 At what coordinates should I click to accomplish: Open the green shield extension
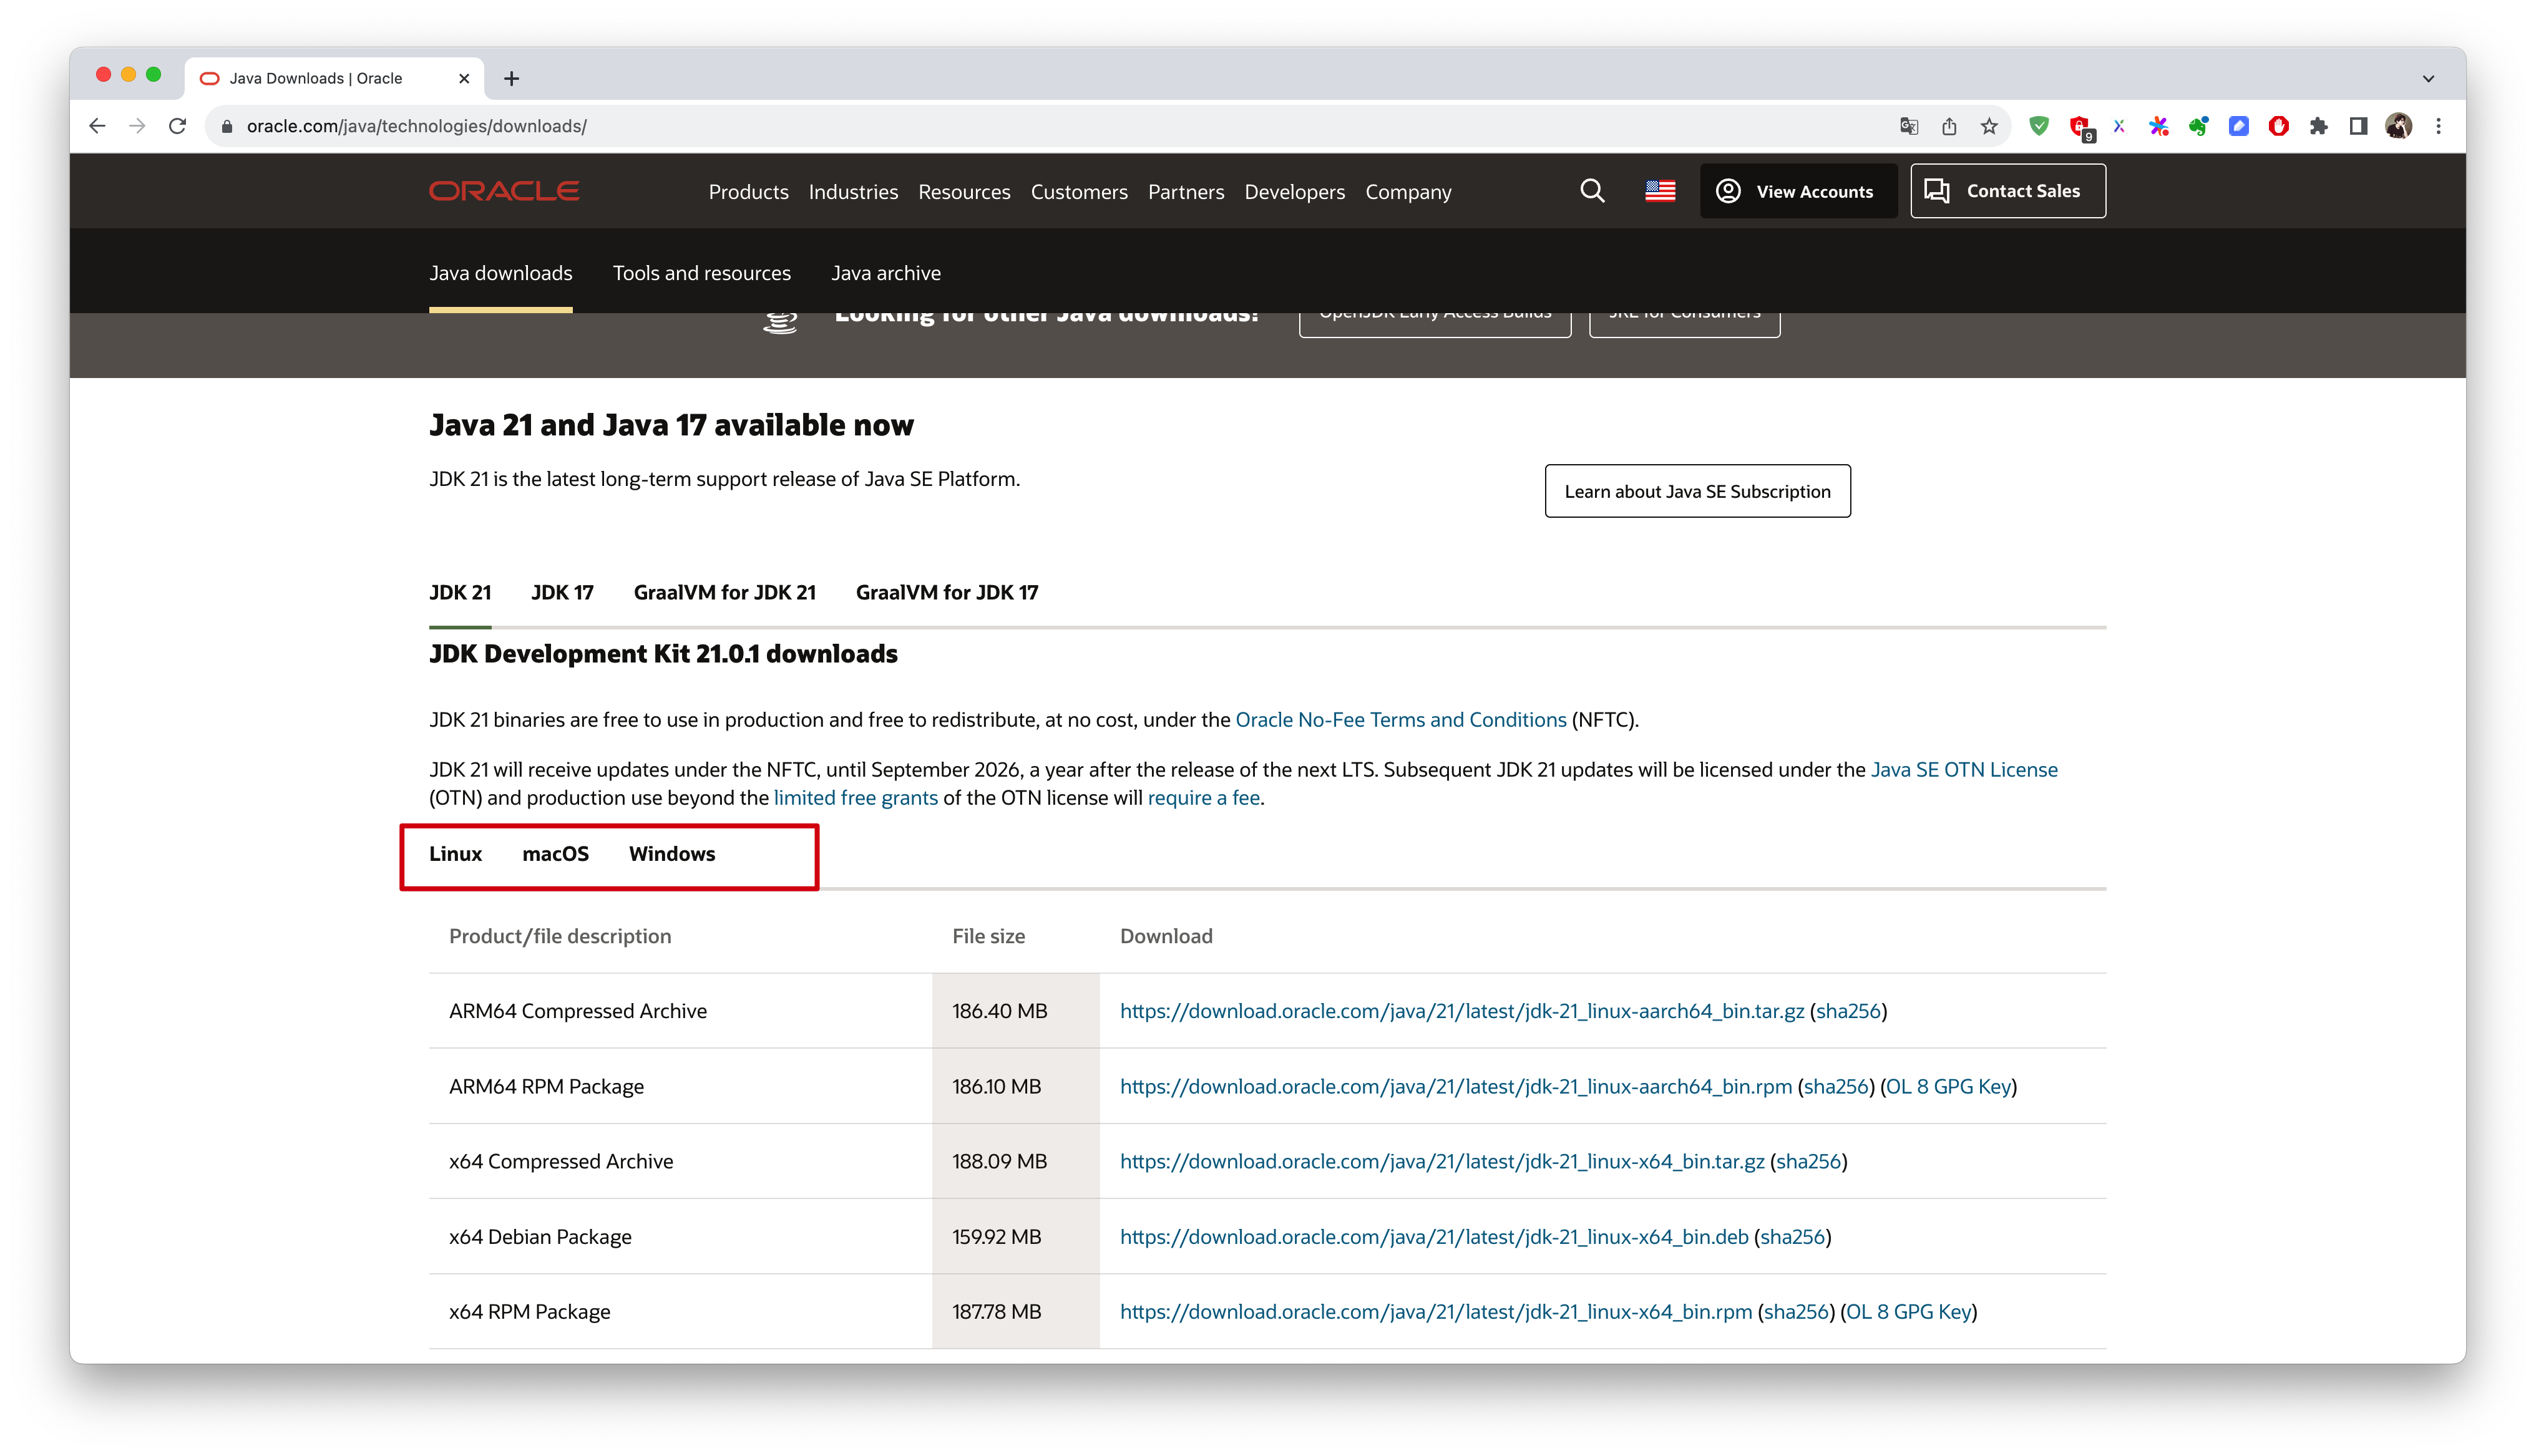click(x=2039, y=126)
